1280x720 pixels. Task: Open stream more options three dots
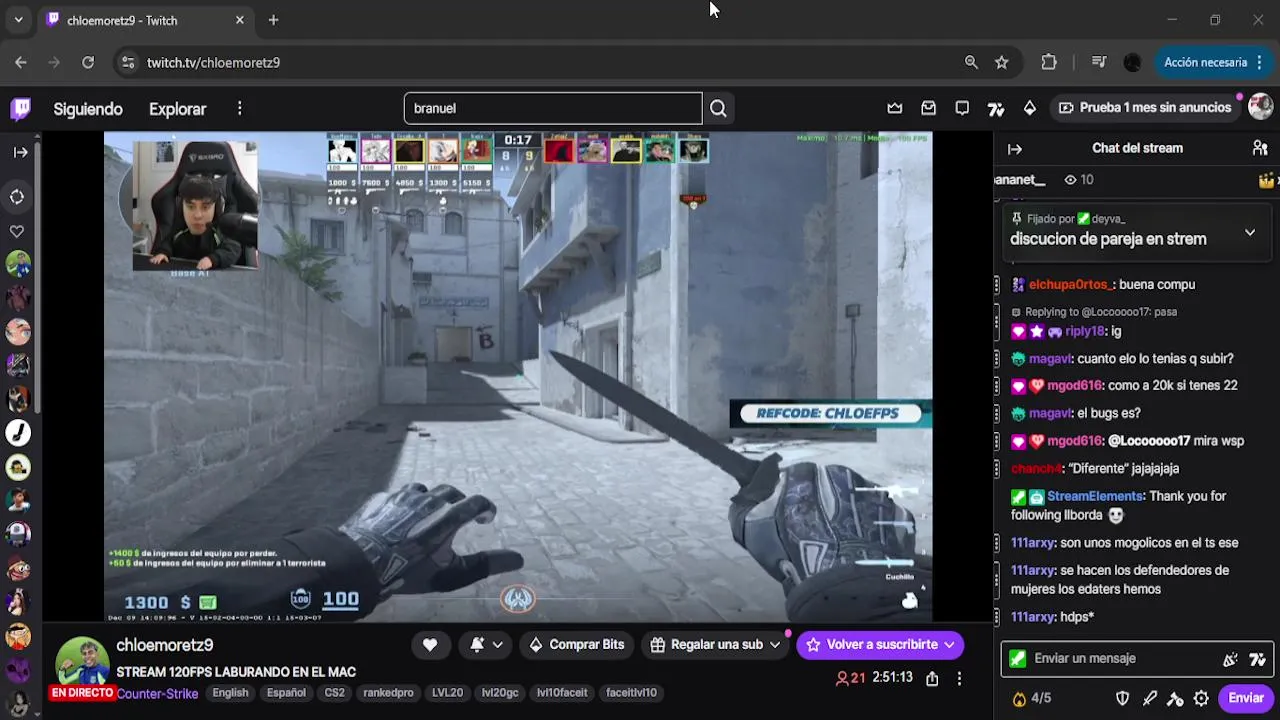[959, 678]
